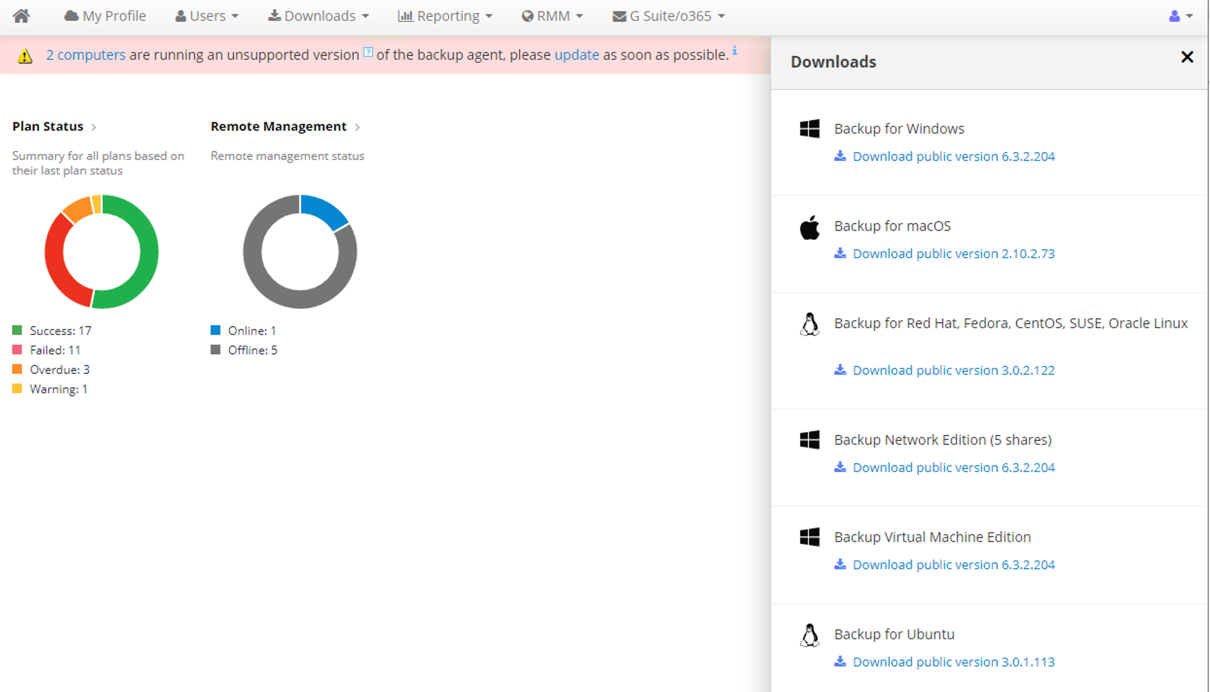This screenshot has height=692, width=1210.
Task: Click the Home icon in the navigation bar
Action: click(x=22, y=15)
